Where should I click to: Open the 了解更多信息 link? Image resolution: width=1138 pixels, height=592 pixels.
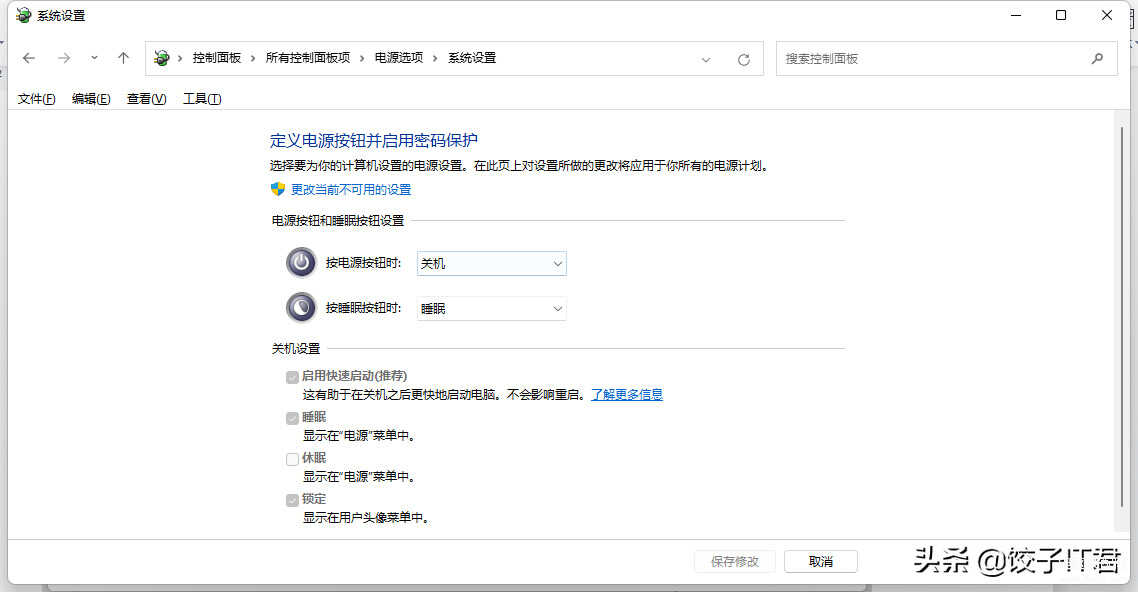click(626, 395)
